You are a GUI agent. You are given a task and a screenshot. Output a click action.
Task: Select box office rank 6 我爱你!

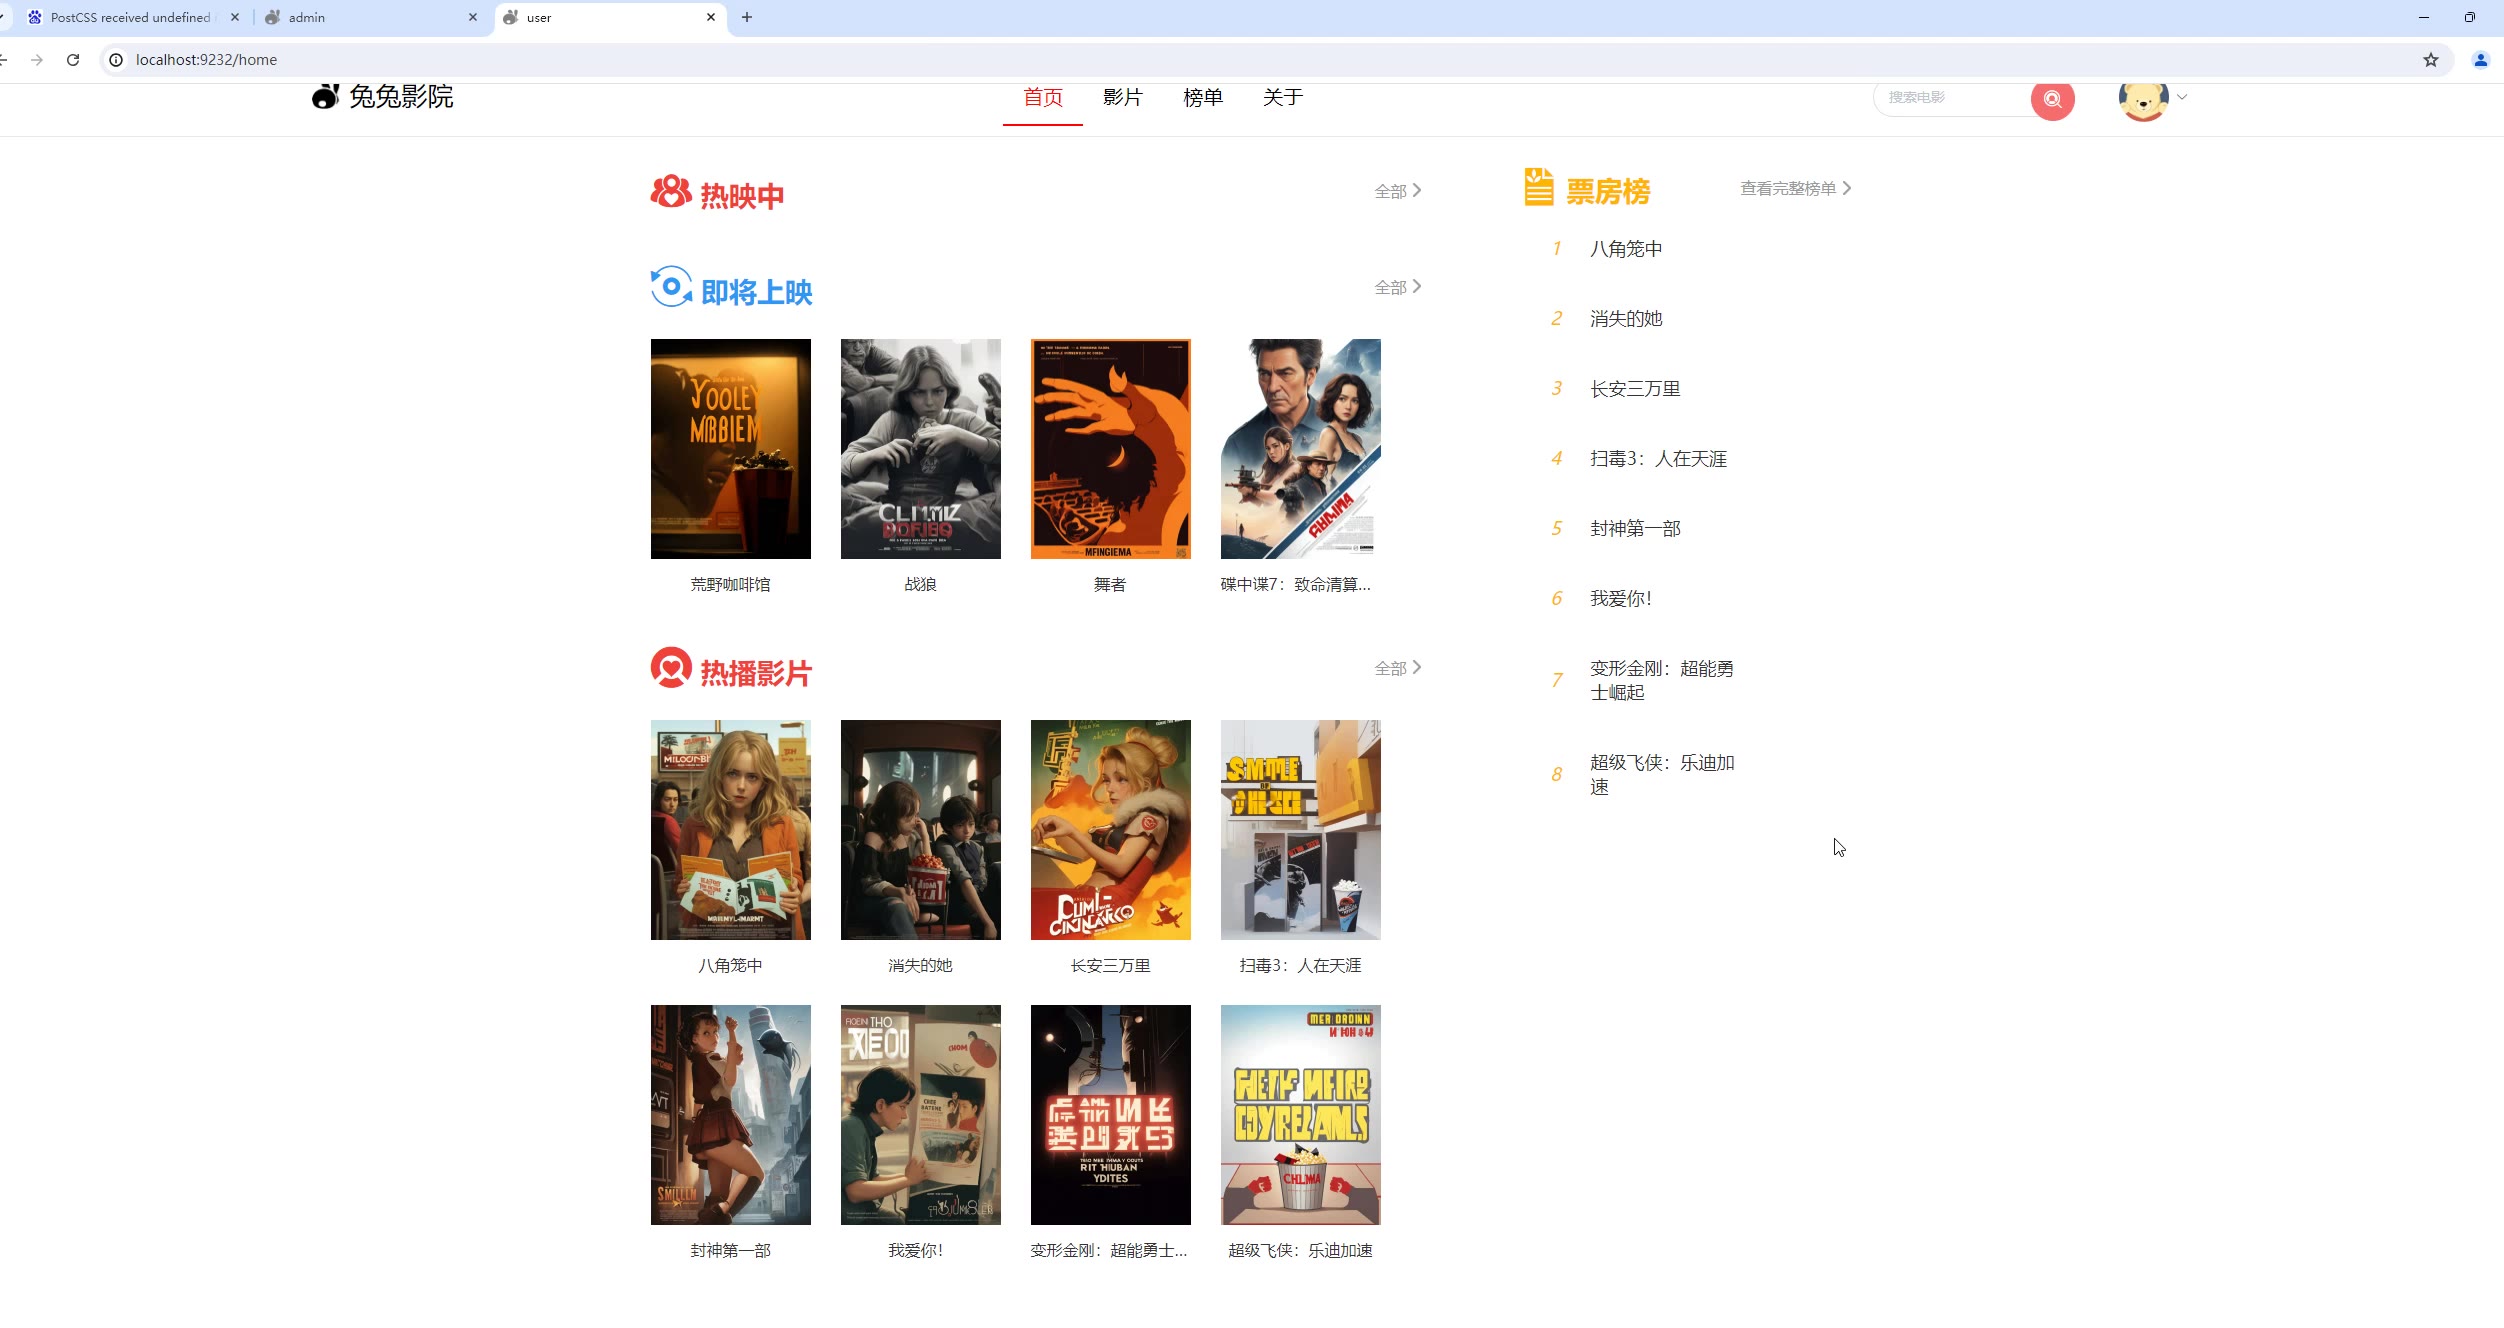1621,599
